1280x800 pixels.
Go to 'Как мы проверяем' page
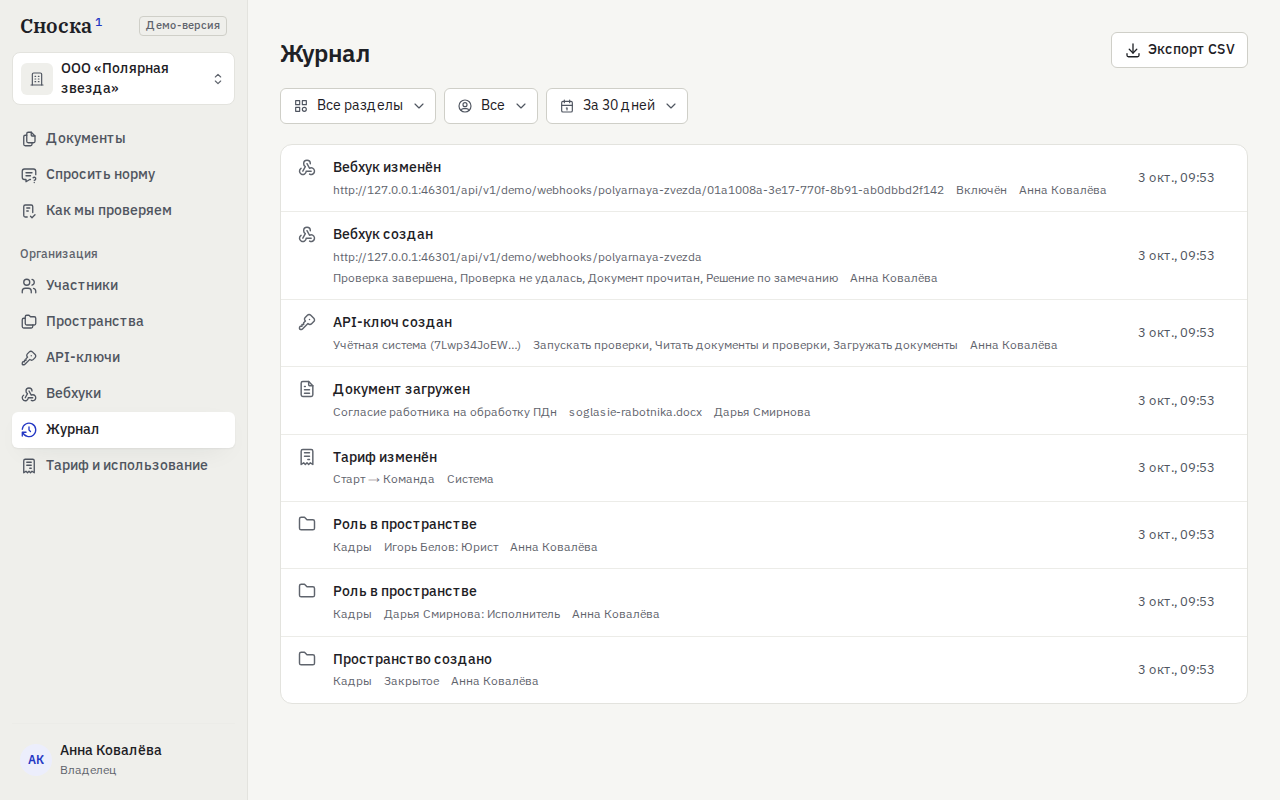point(123,211)
